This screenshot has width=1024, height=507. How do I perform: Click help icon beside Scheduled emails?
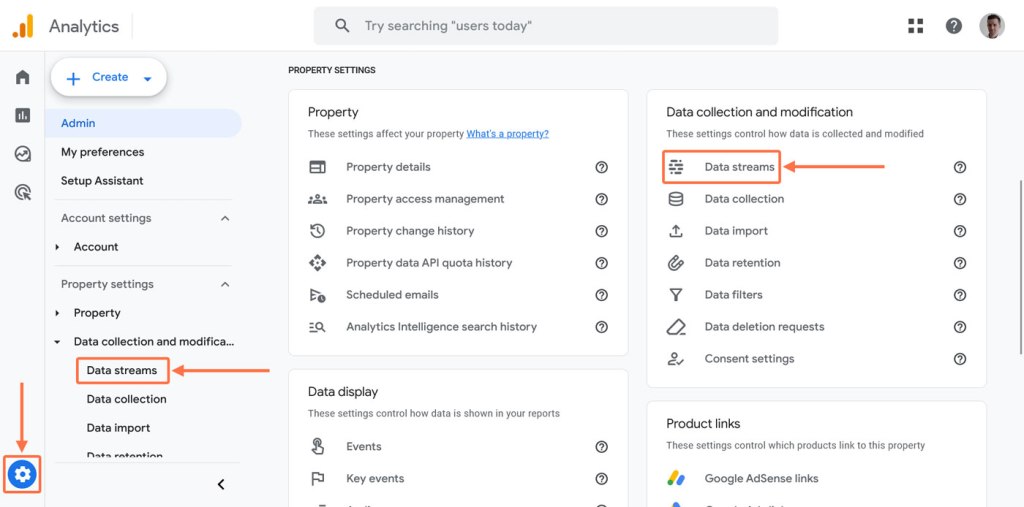pos(601,295)
